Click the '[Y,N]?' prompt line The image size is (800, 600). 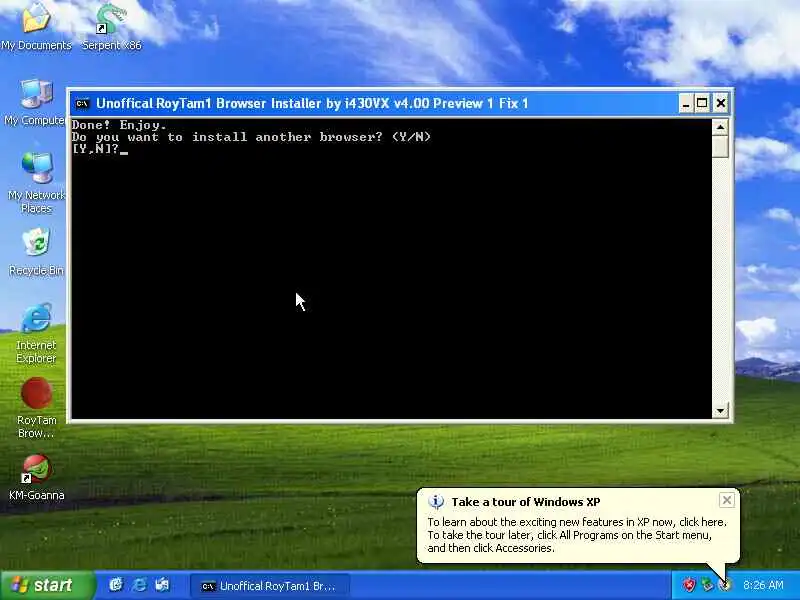[x=96, y=149]
